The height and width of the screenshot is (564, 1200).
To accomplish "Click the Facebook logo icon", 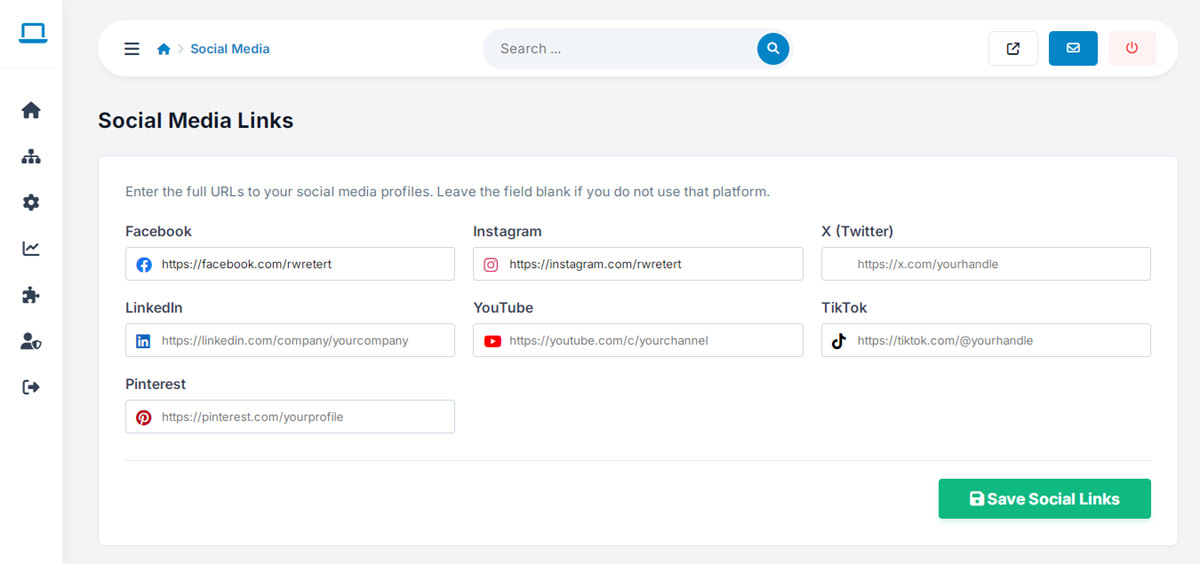I will pos(144,265).
